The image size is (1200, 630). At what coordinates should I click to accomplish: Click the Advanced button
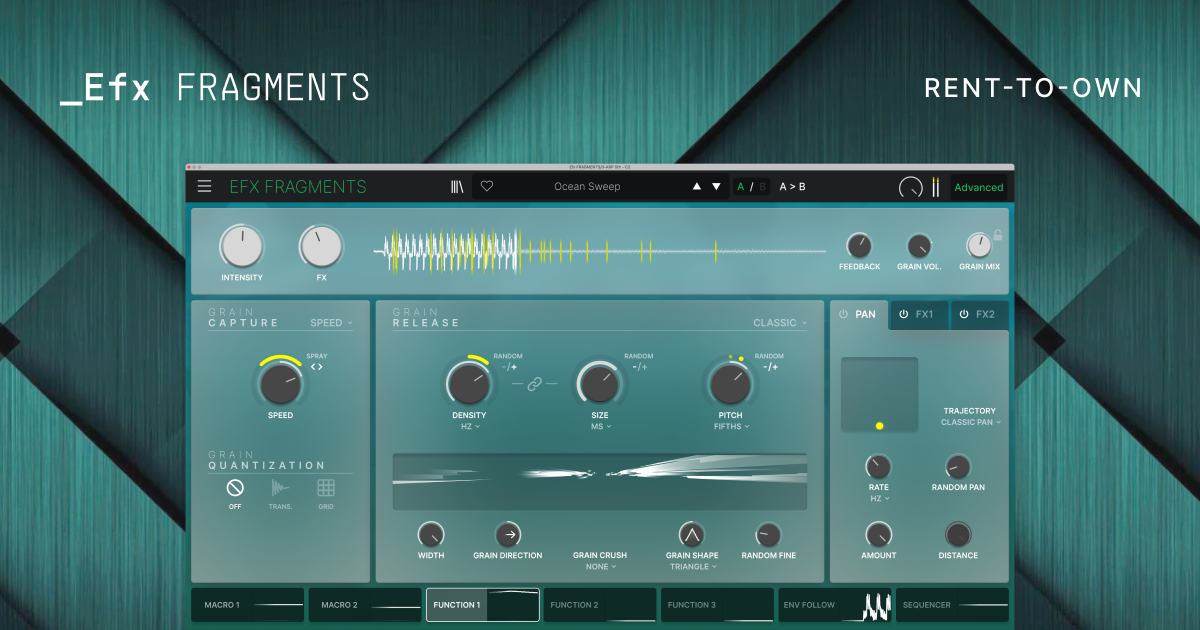[x=978, y=187]
